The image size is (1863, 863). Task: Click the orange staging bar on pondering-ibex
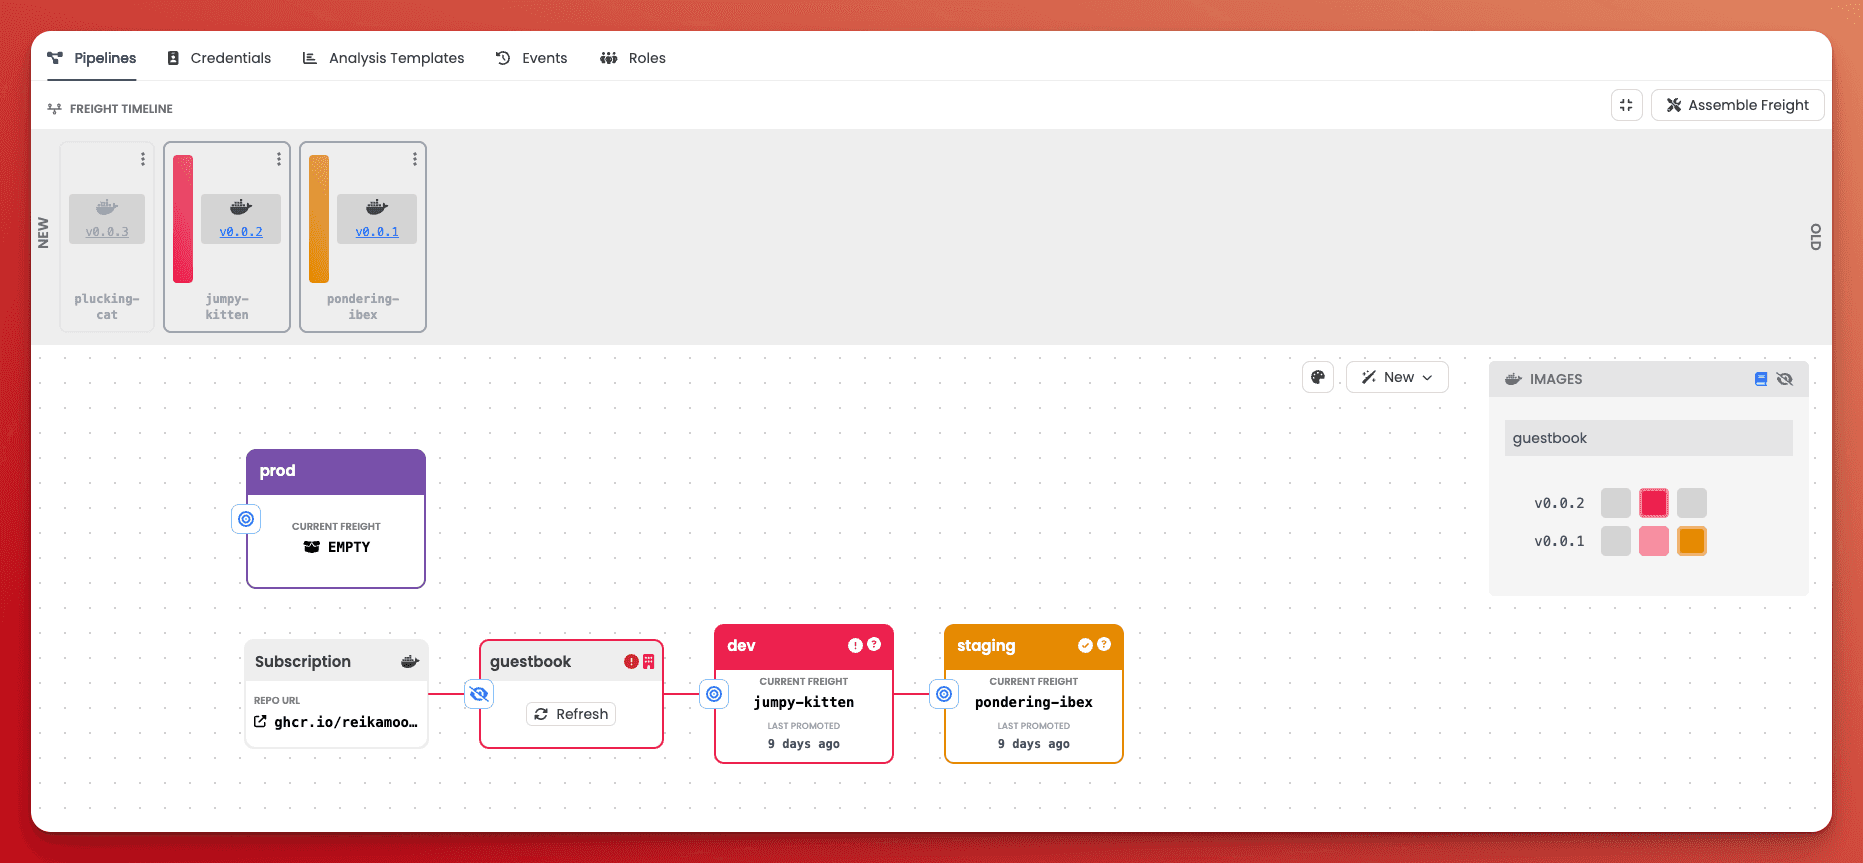point(319,219)
